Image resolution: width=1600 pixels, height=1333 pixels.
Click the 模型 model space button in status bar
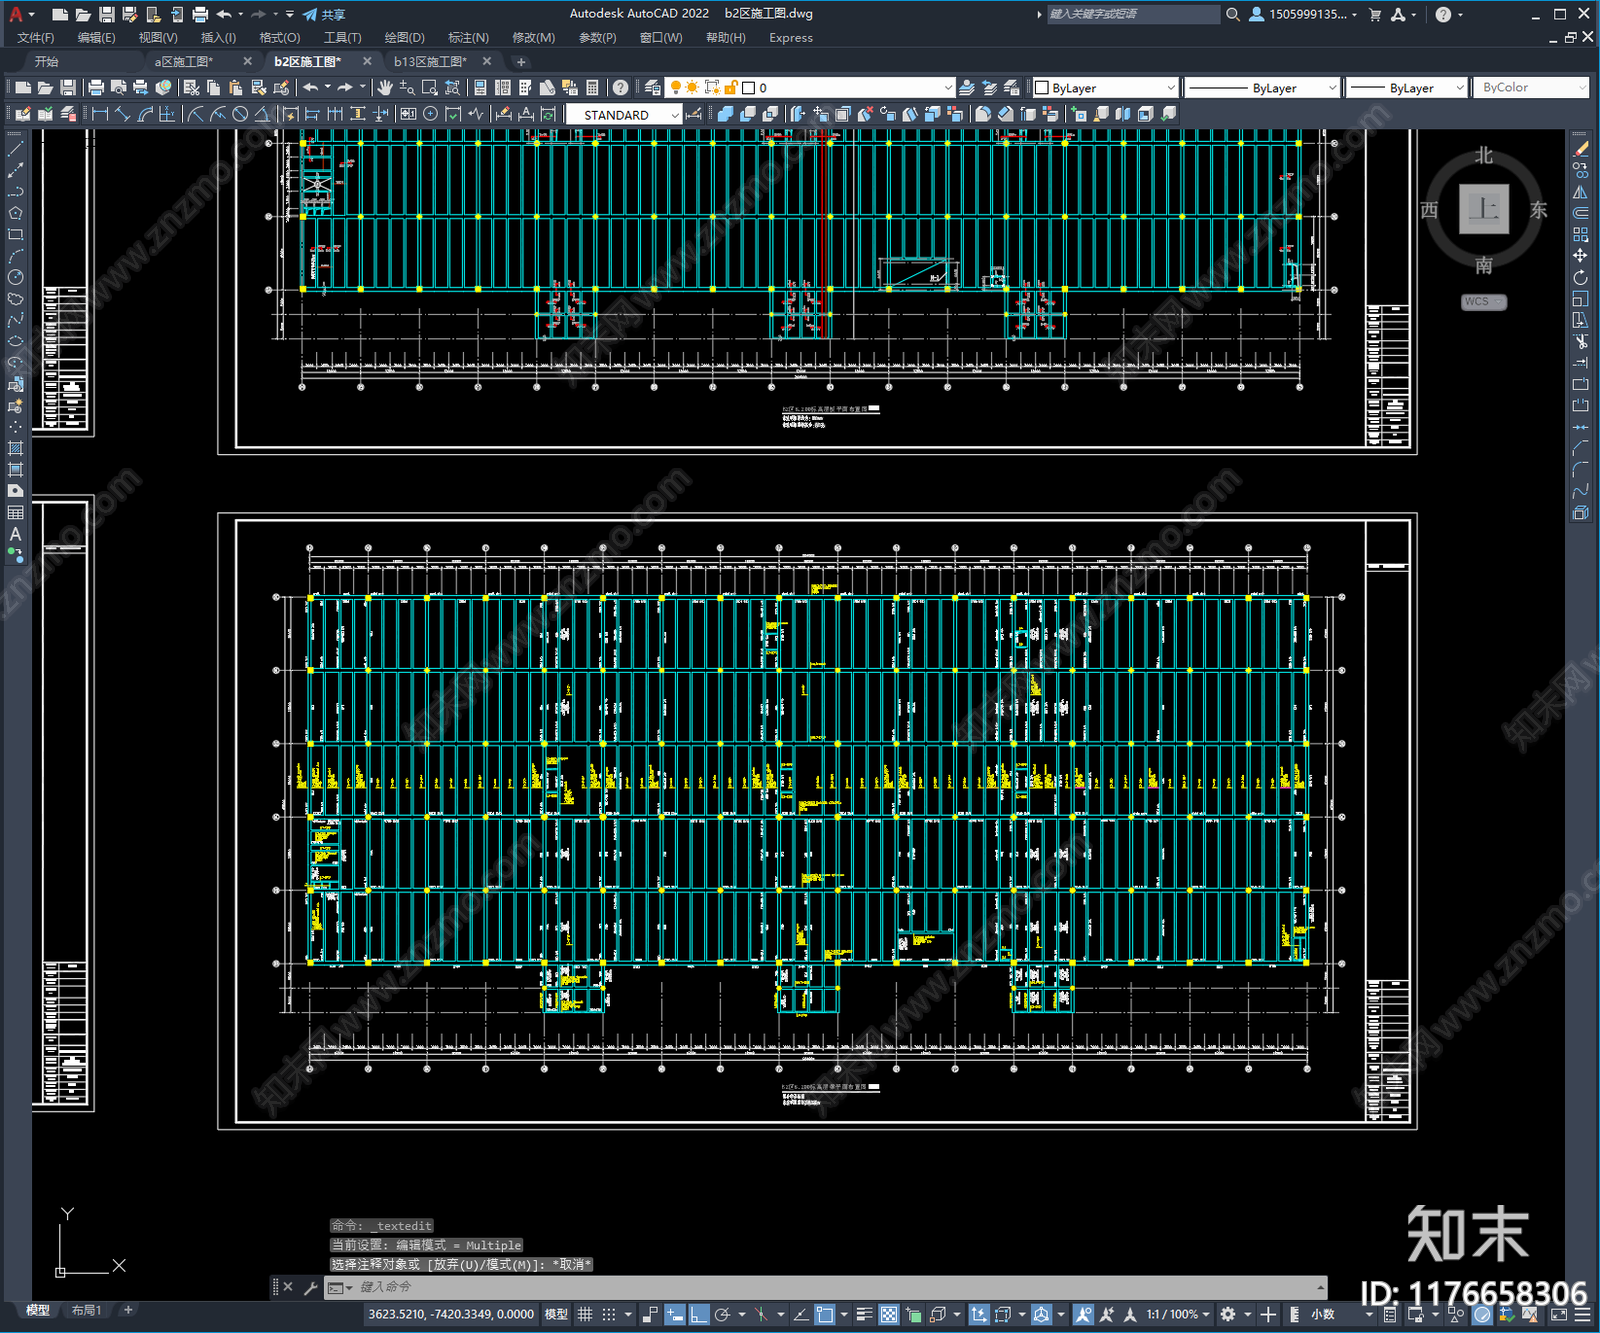click(x=557, y=1314)
